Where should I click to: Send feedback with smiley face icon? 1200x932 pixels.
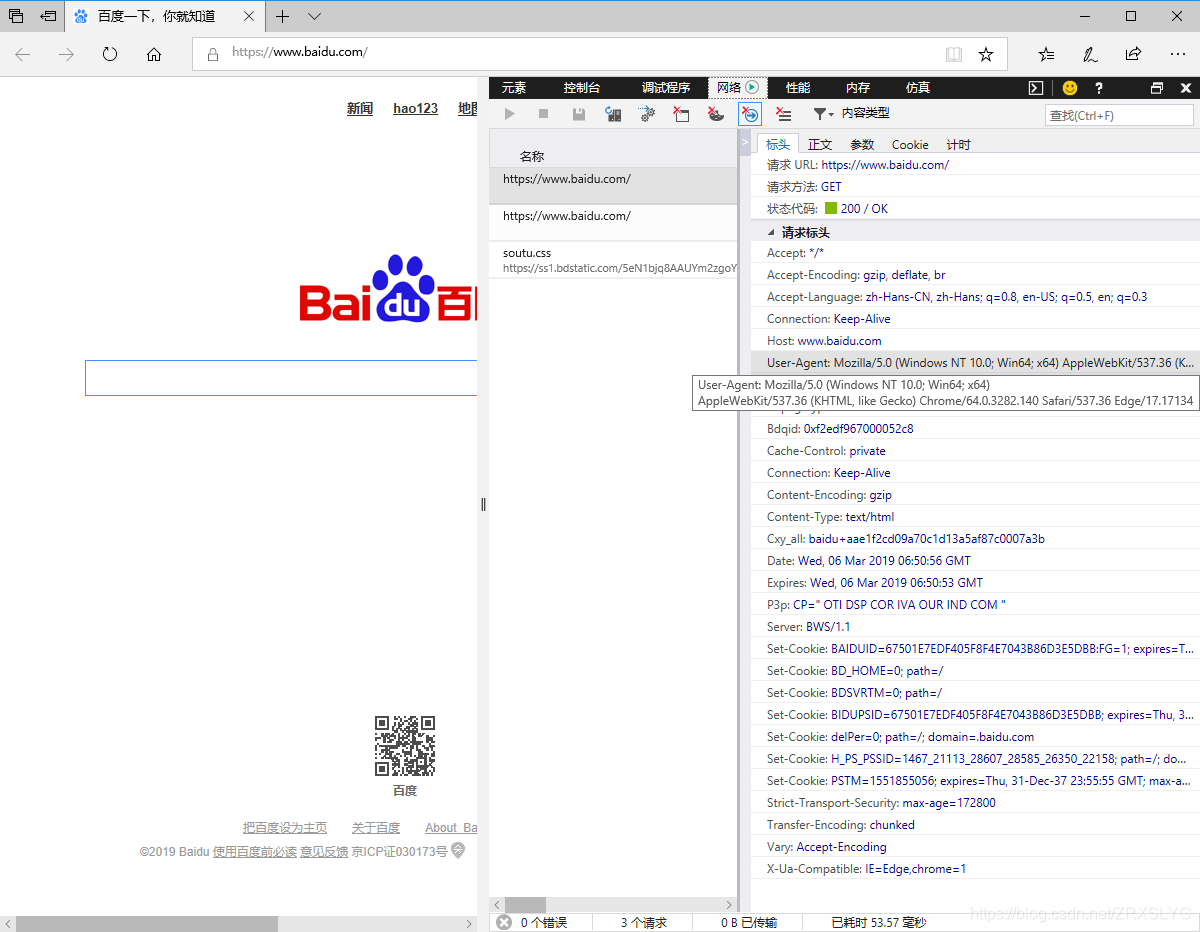[x=1070, y=88]
